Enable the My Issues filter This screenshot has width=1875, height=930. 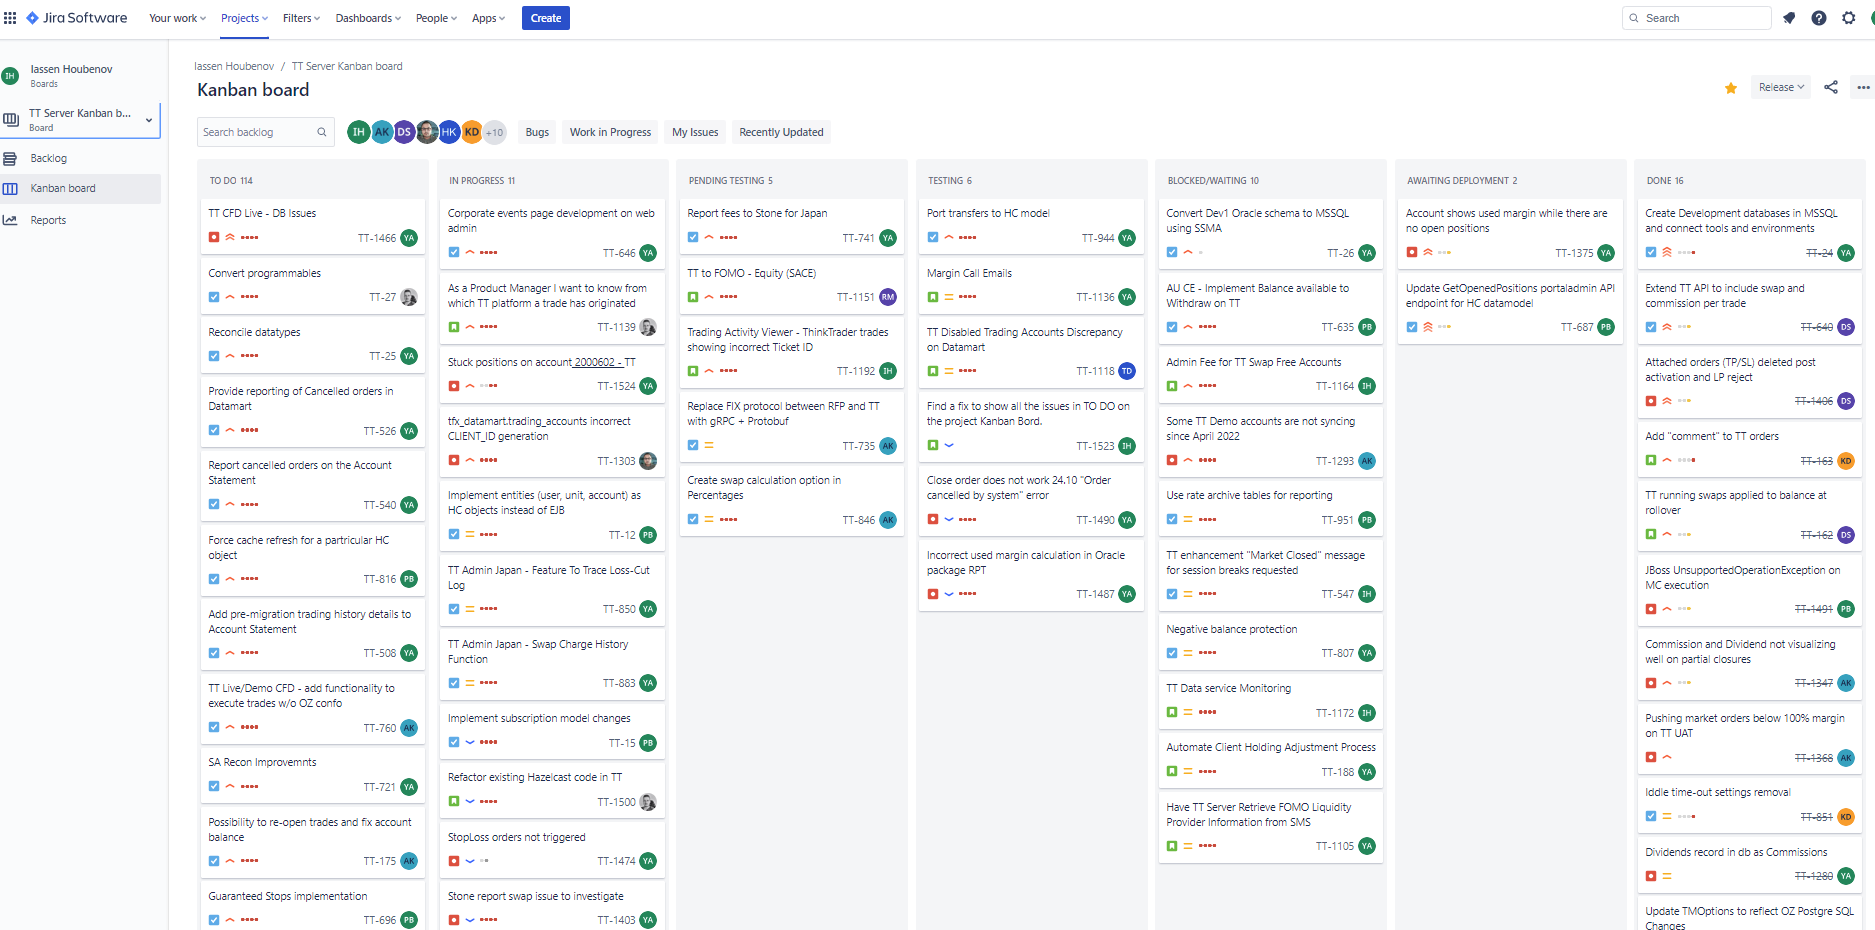tap(694, 132)
